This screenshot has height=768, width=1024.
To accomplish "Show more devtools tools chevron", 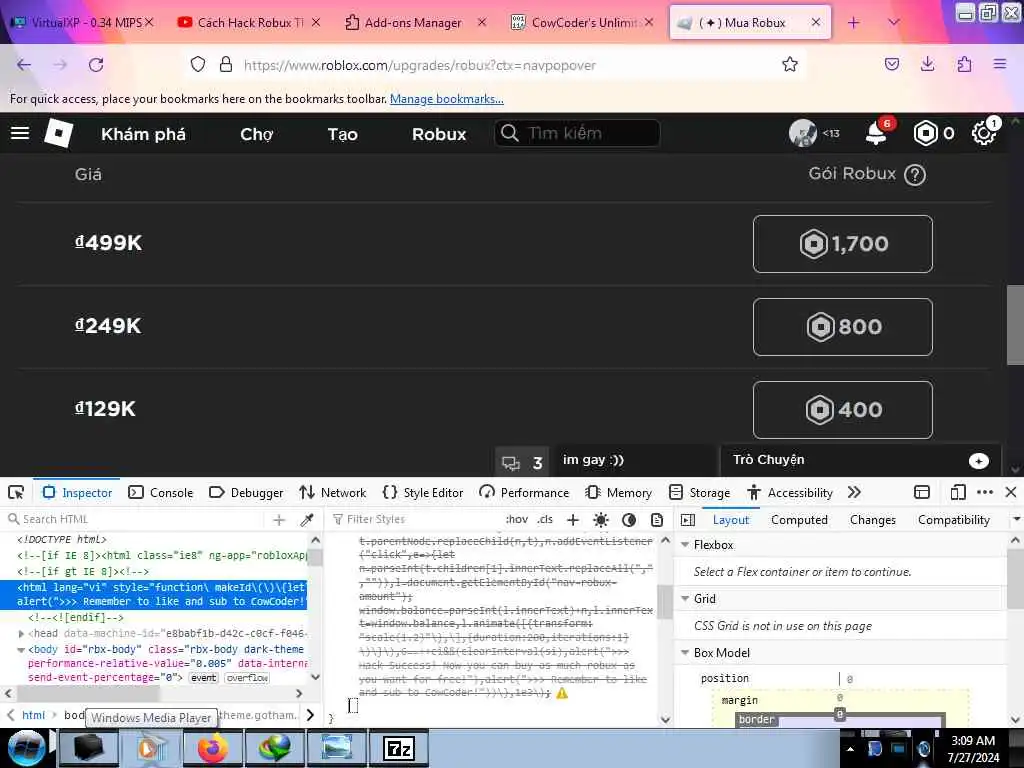I will click(854, 492).
